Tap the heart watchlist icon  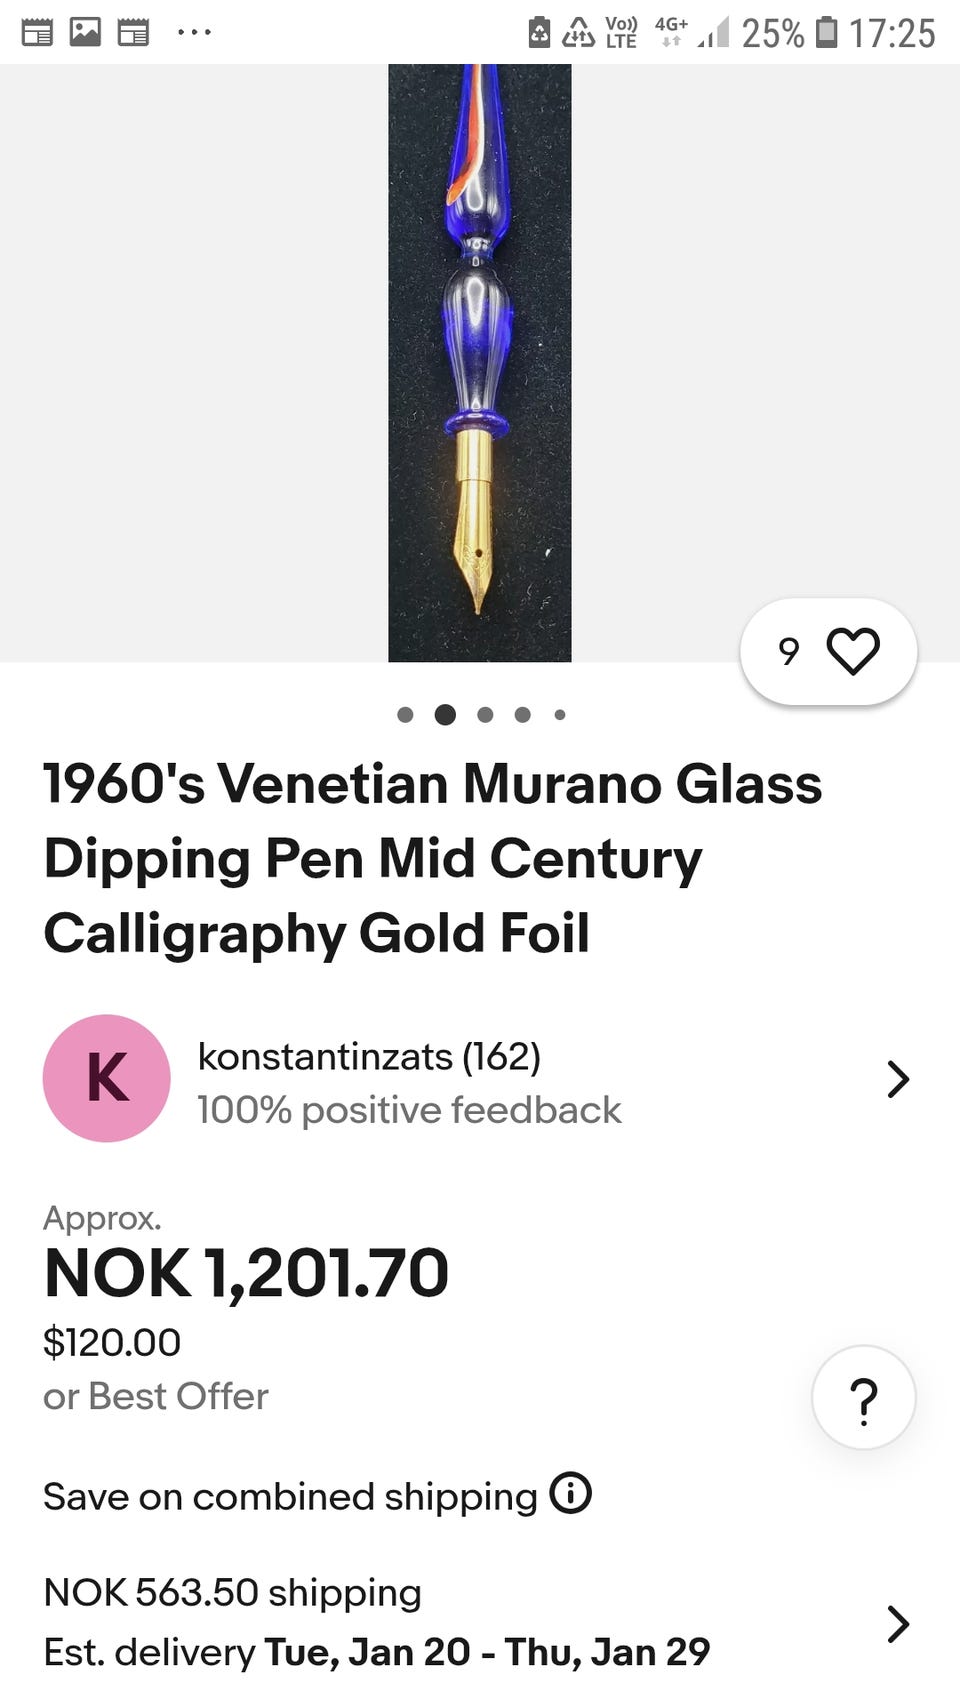[x=853, y=652]
